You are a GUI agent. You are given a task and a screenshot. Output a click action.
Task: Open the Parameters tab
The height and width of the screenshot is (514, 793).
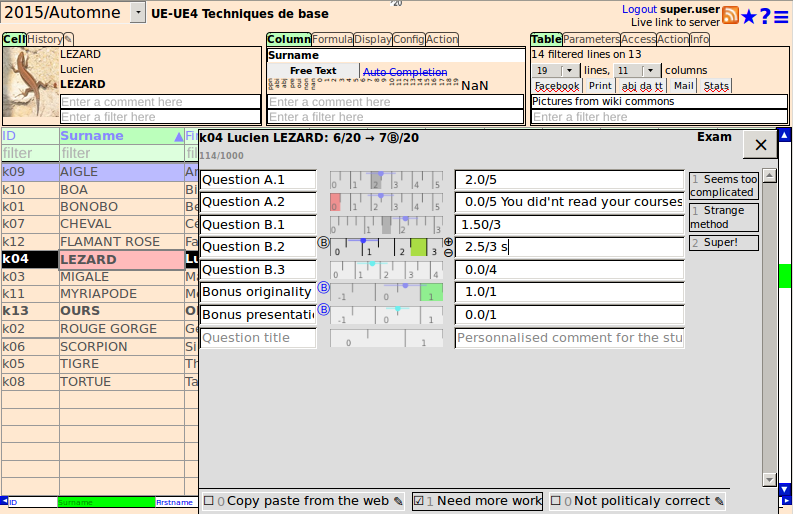[x=591, y=40]
